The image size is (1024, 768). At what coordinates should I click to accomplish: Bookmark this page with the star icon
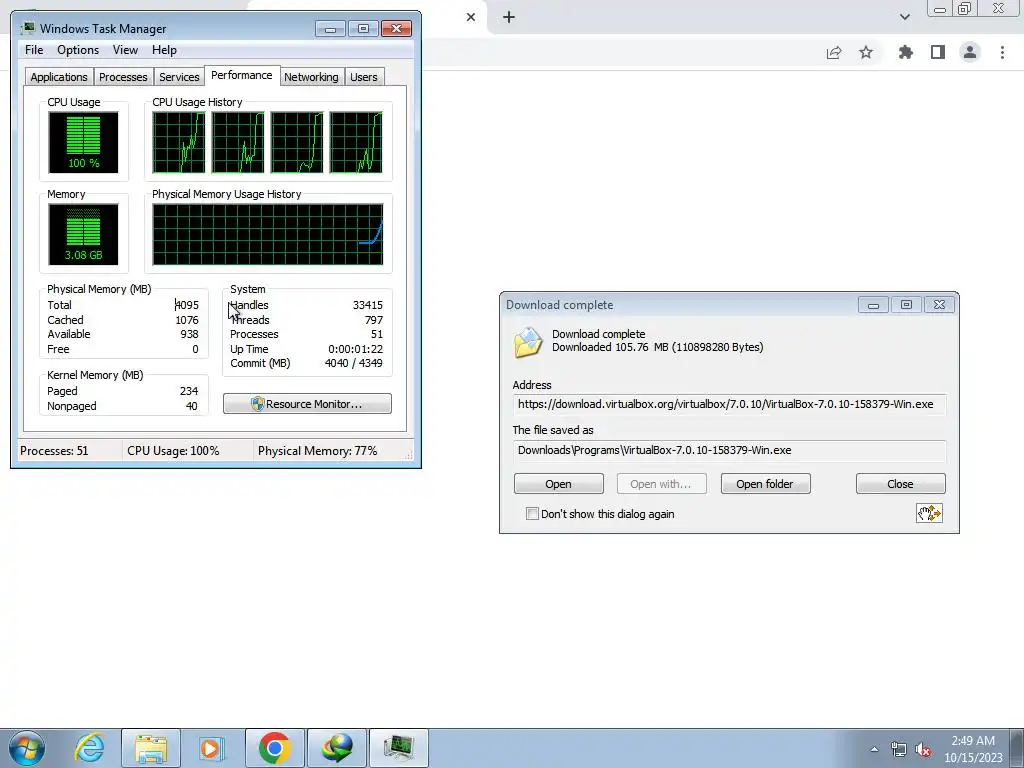866,52
